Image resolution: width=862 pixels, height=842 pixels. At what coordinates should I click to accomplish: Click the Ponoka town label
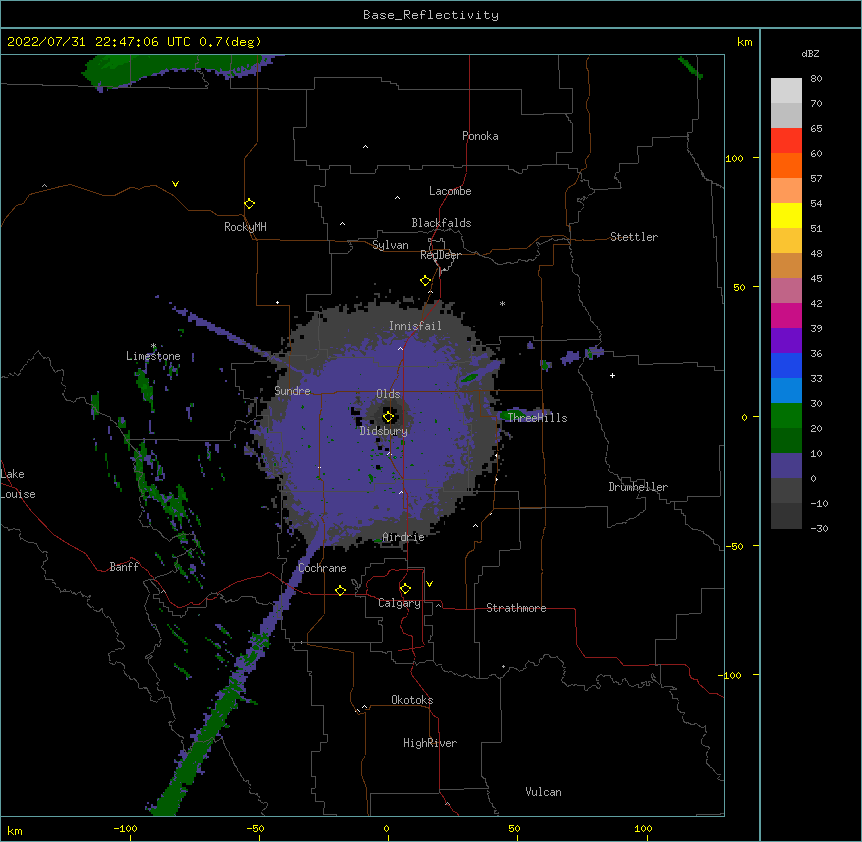[480, 136]
